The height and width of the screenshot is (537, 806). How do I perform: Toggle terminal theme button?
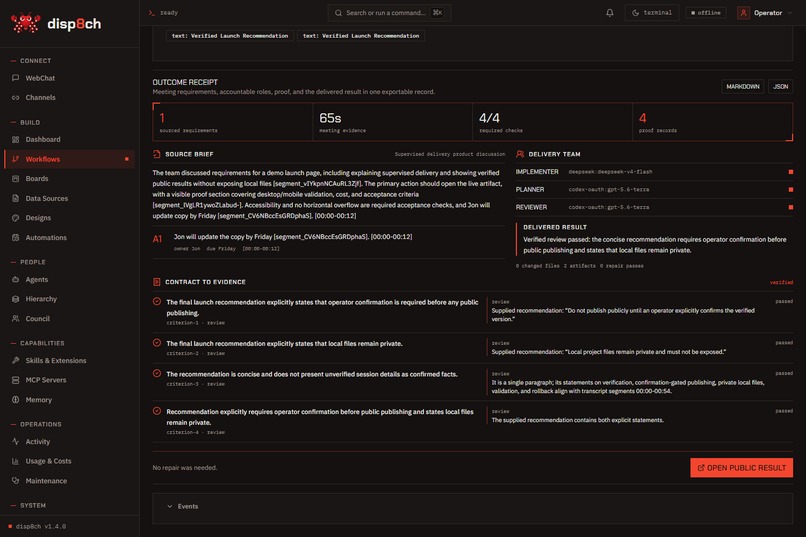click(652, 13)
